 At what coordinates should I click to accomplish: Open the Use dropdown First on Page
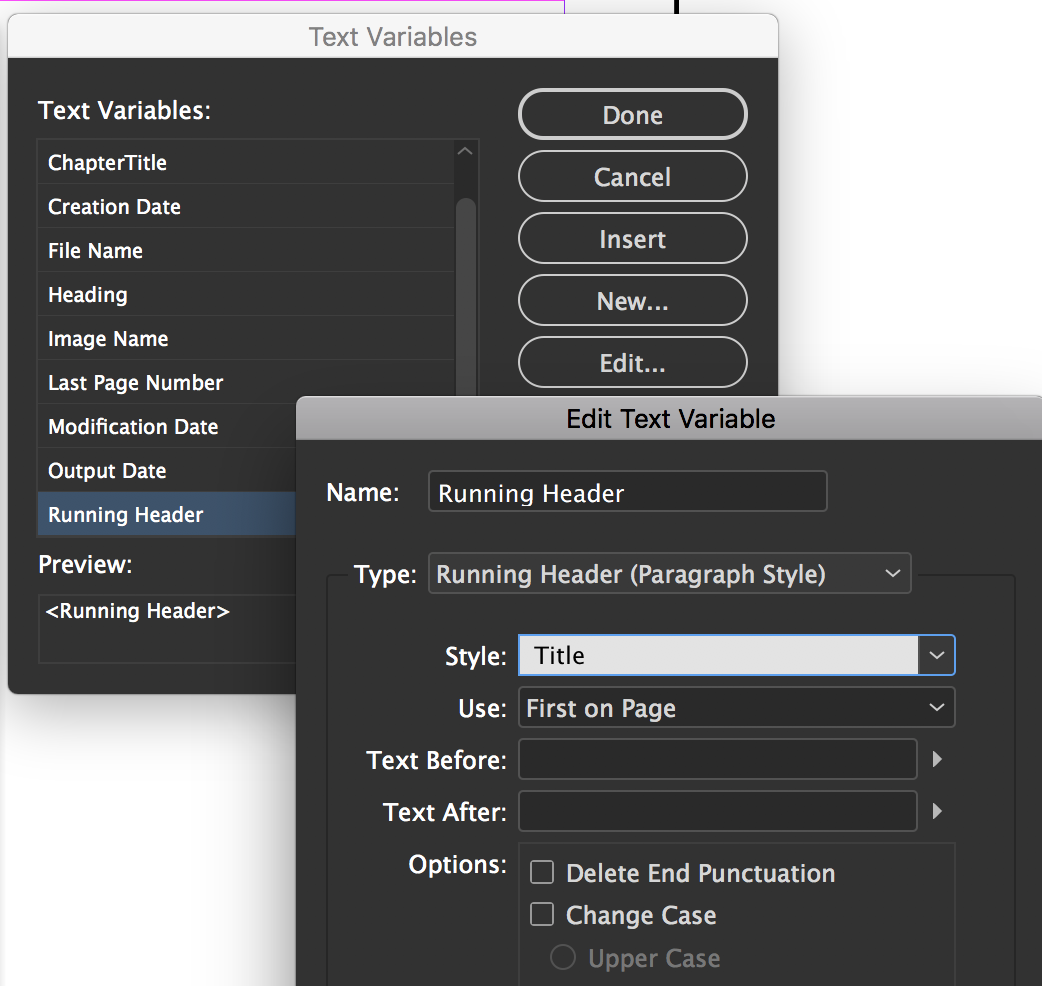click(x=736, y=708)
